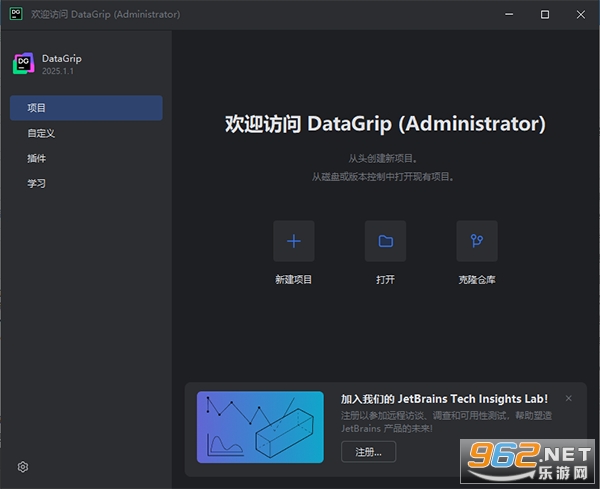Click the text 从头创建新项目。
This screenshot has width=600, height=489.
tap(383, 158)
